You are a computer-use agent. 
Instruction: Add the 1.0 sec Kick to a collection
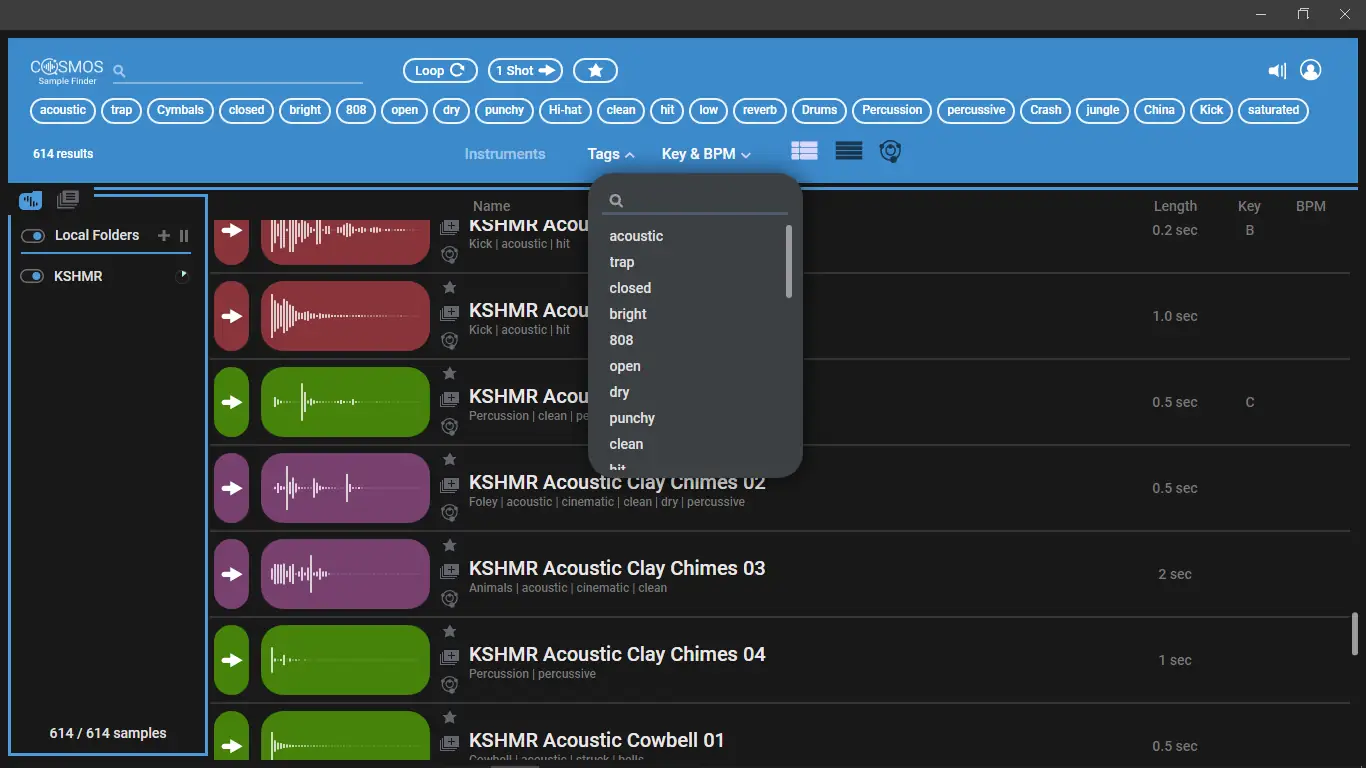[x=450, y=313]
